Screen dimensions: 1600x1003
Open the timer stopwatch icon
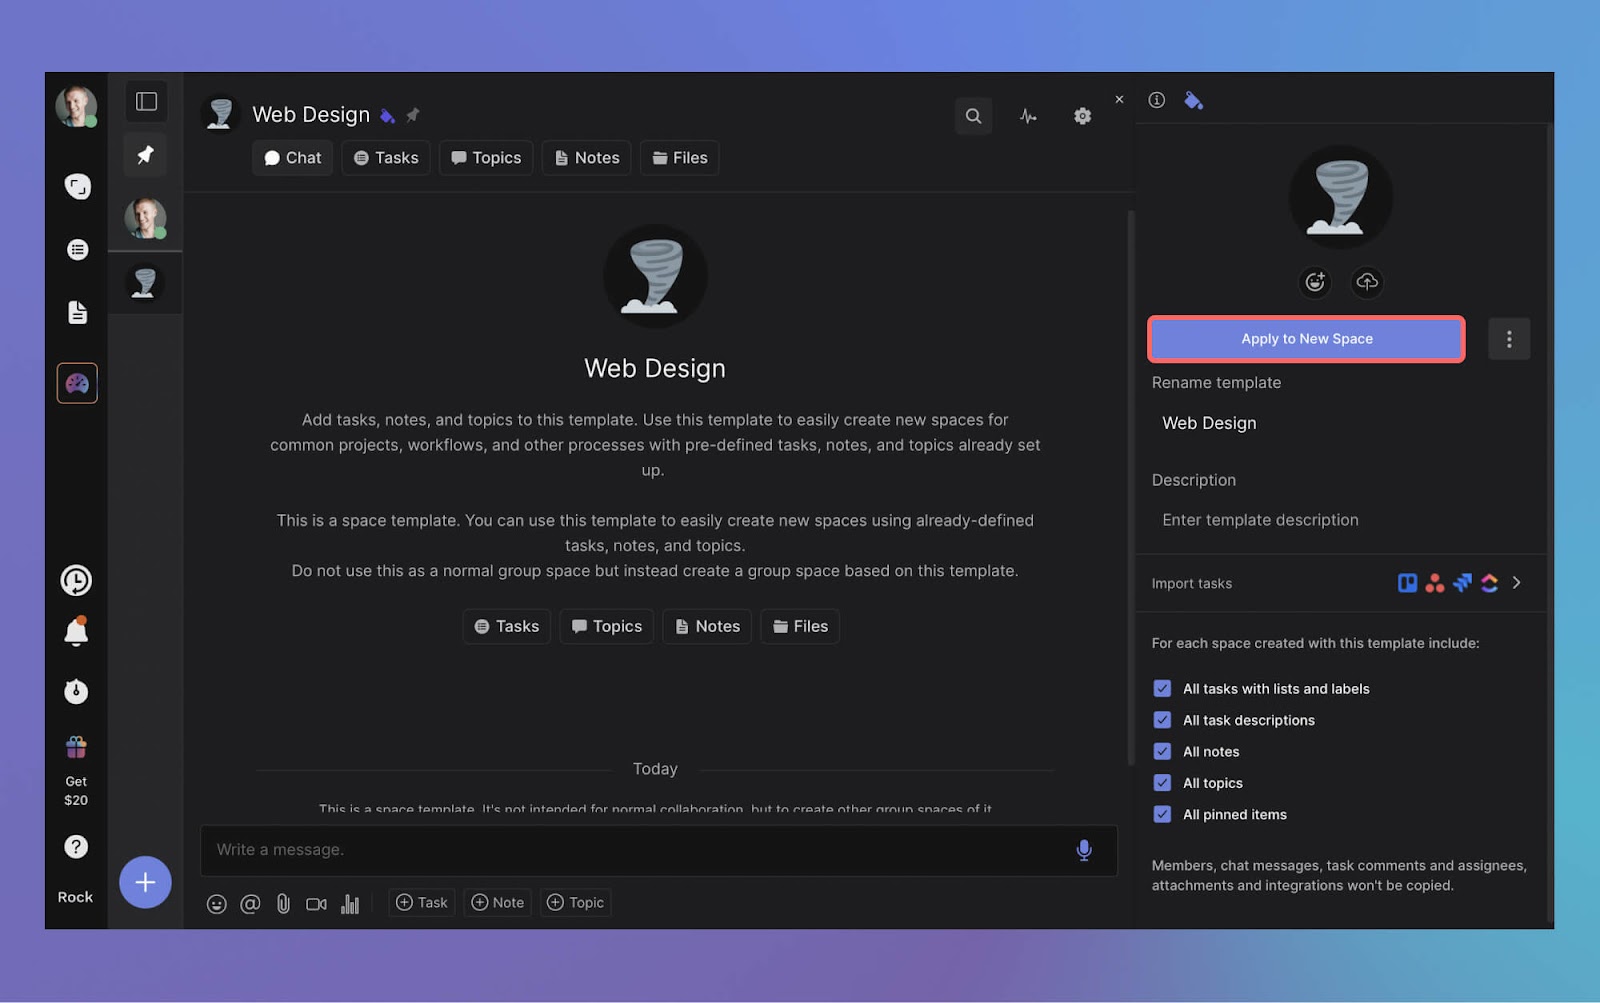pos(76,691)
